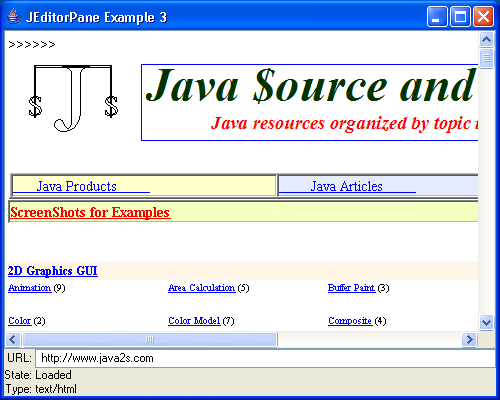This screenshot has height=400, width=500.
Task: Click the empty horizontal scrollbar track right of the thumb
Action: [x=369, y=340]
